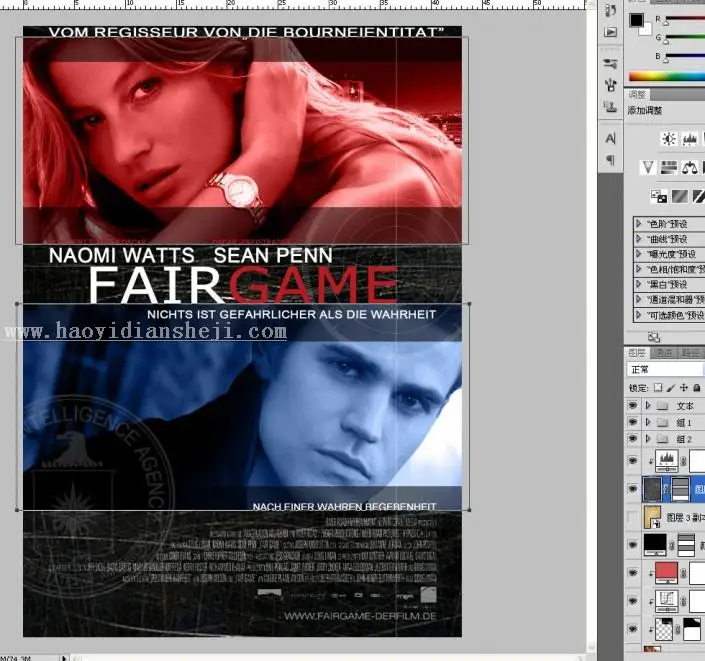Viewport: 705px width, 661px height.
Task: Add a Posterize adjustment icon
Action: click(679, 197)
